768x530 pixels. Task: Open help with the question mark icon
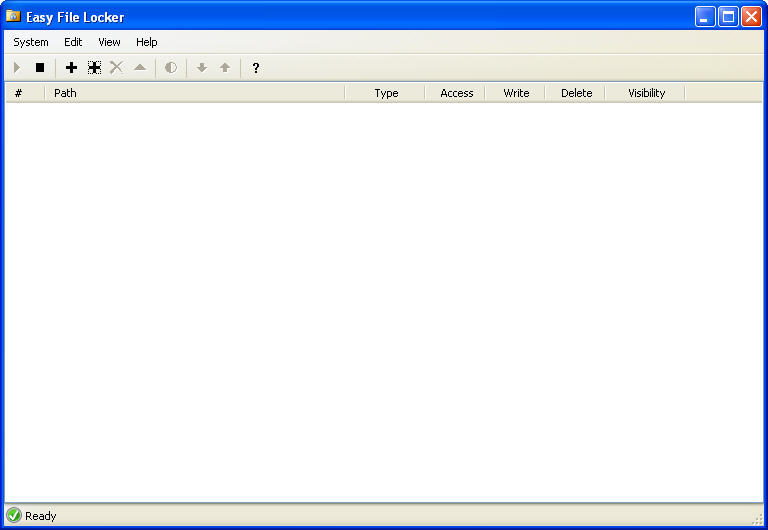[x=256, y=68]
